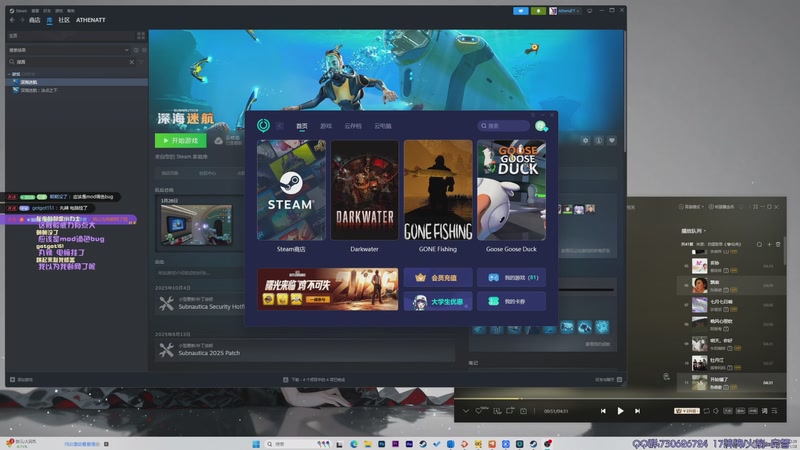Clear the Steam library search text
This screenshot has height=450, width=800.
(132, 62)
